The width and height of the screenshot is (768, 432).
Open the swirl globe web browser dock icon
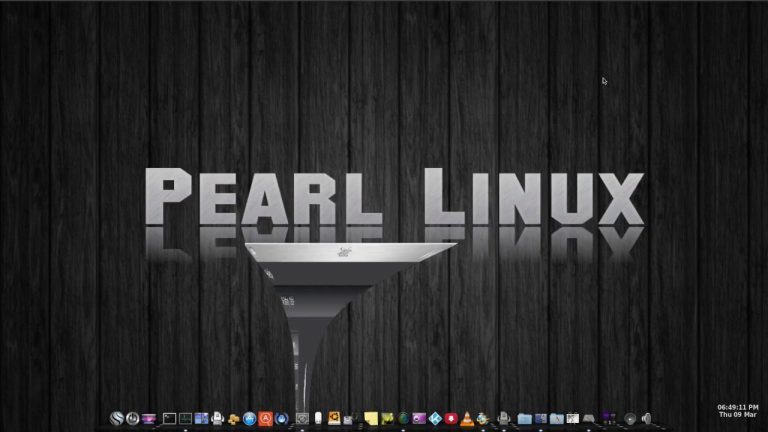117,418
